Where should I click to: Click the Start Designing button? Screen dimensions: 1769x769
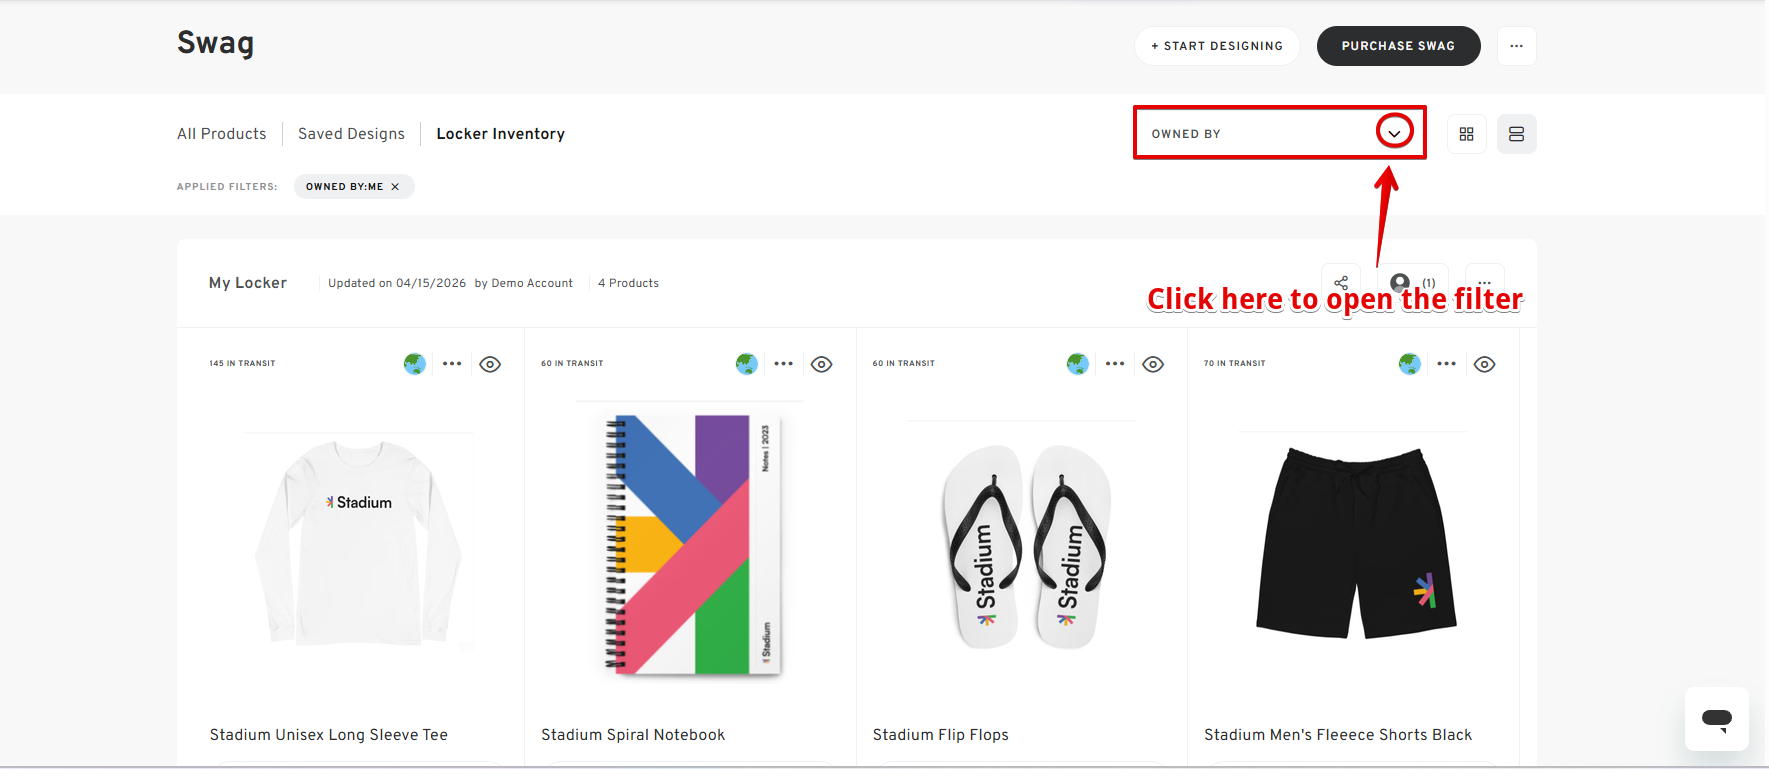point(1216,46)
